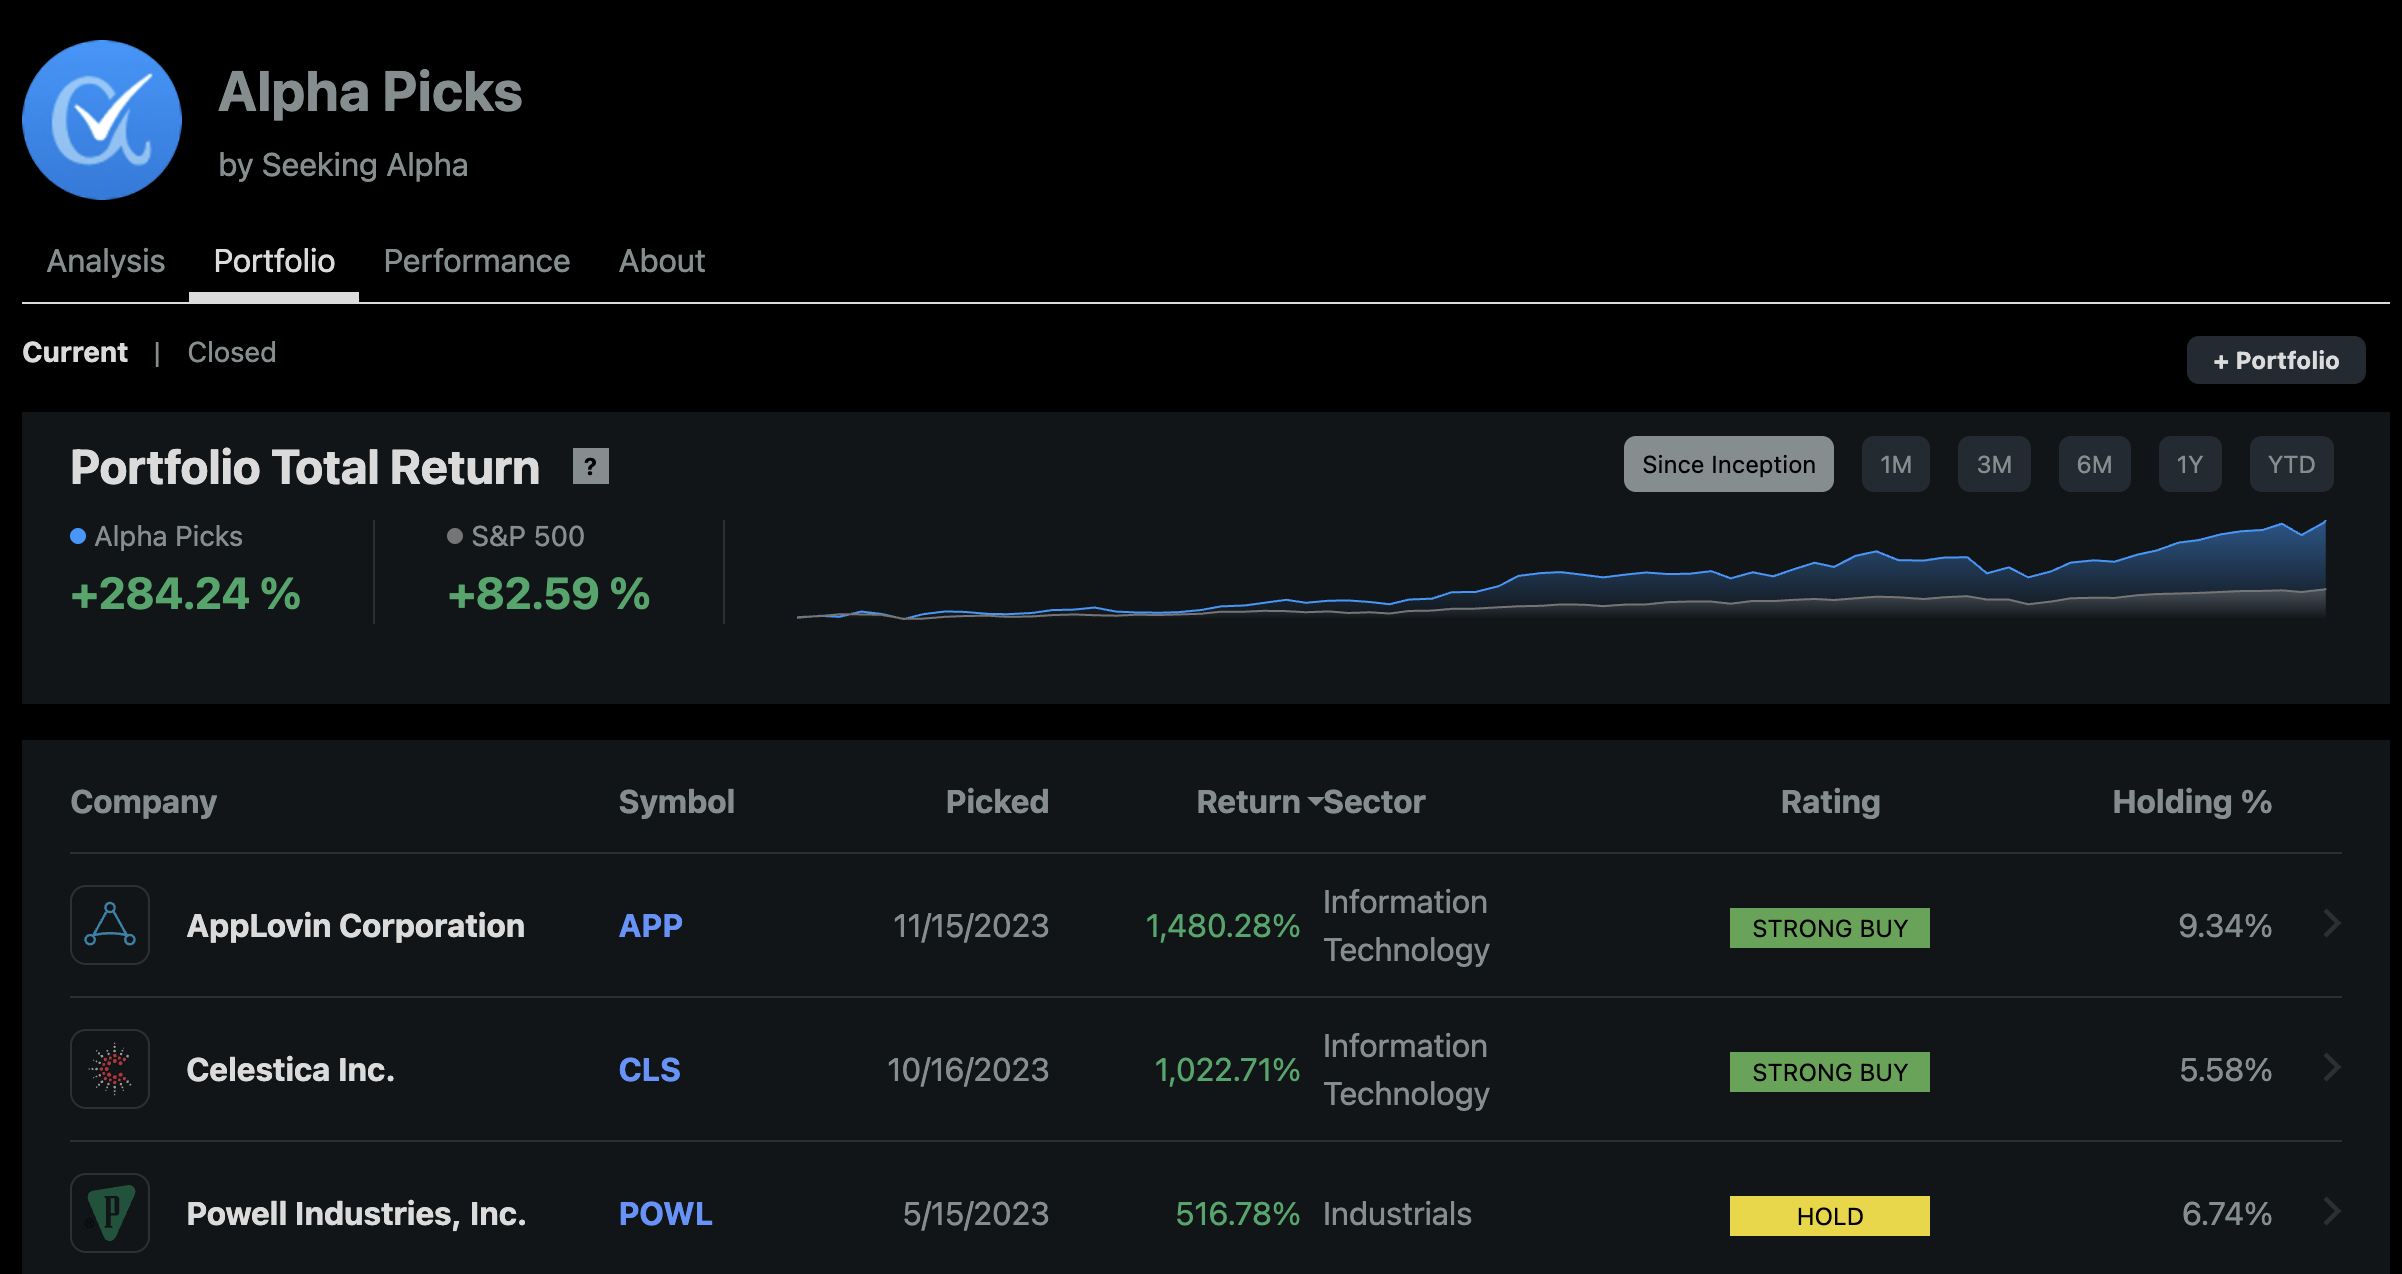The width and height of the screenshot is (2402, 1274).
Task: Switch the chart to 1M range
Action: coord(1895,464)
